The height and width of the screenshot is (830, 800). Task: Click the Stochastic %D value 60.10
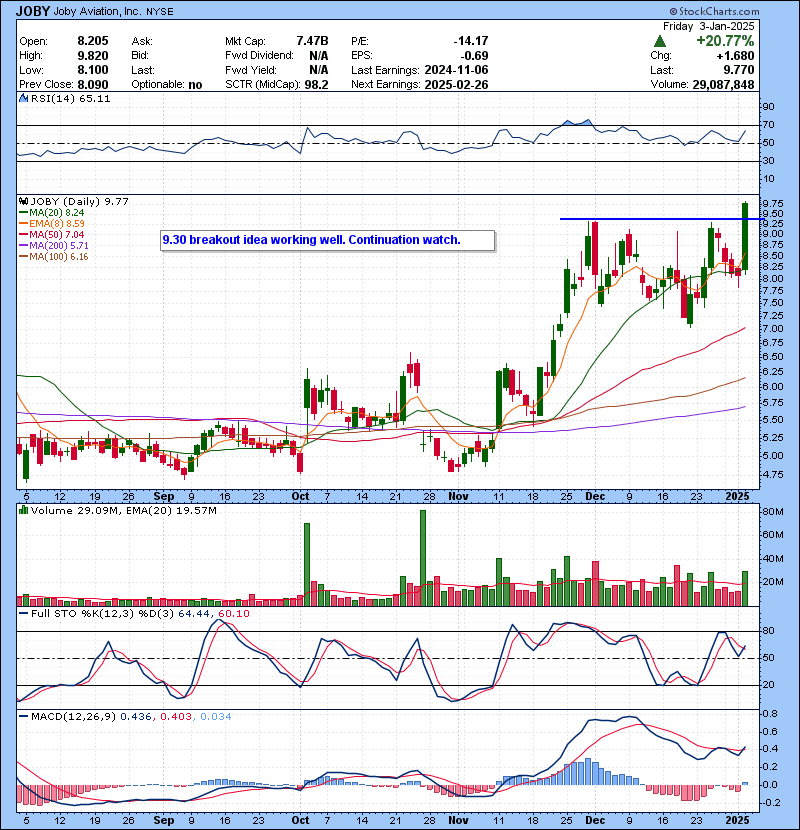[x=233, y=614]
